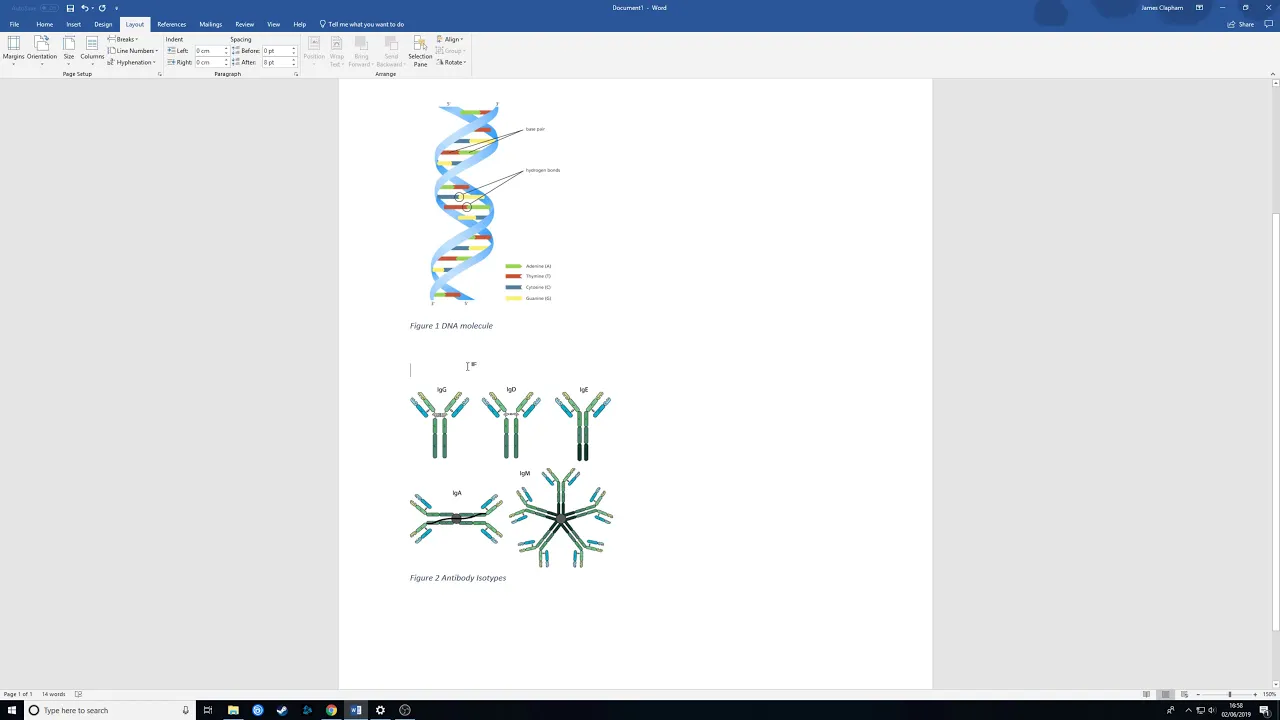Click the vertical scrollbar thumb

pos(1275,420)
